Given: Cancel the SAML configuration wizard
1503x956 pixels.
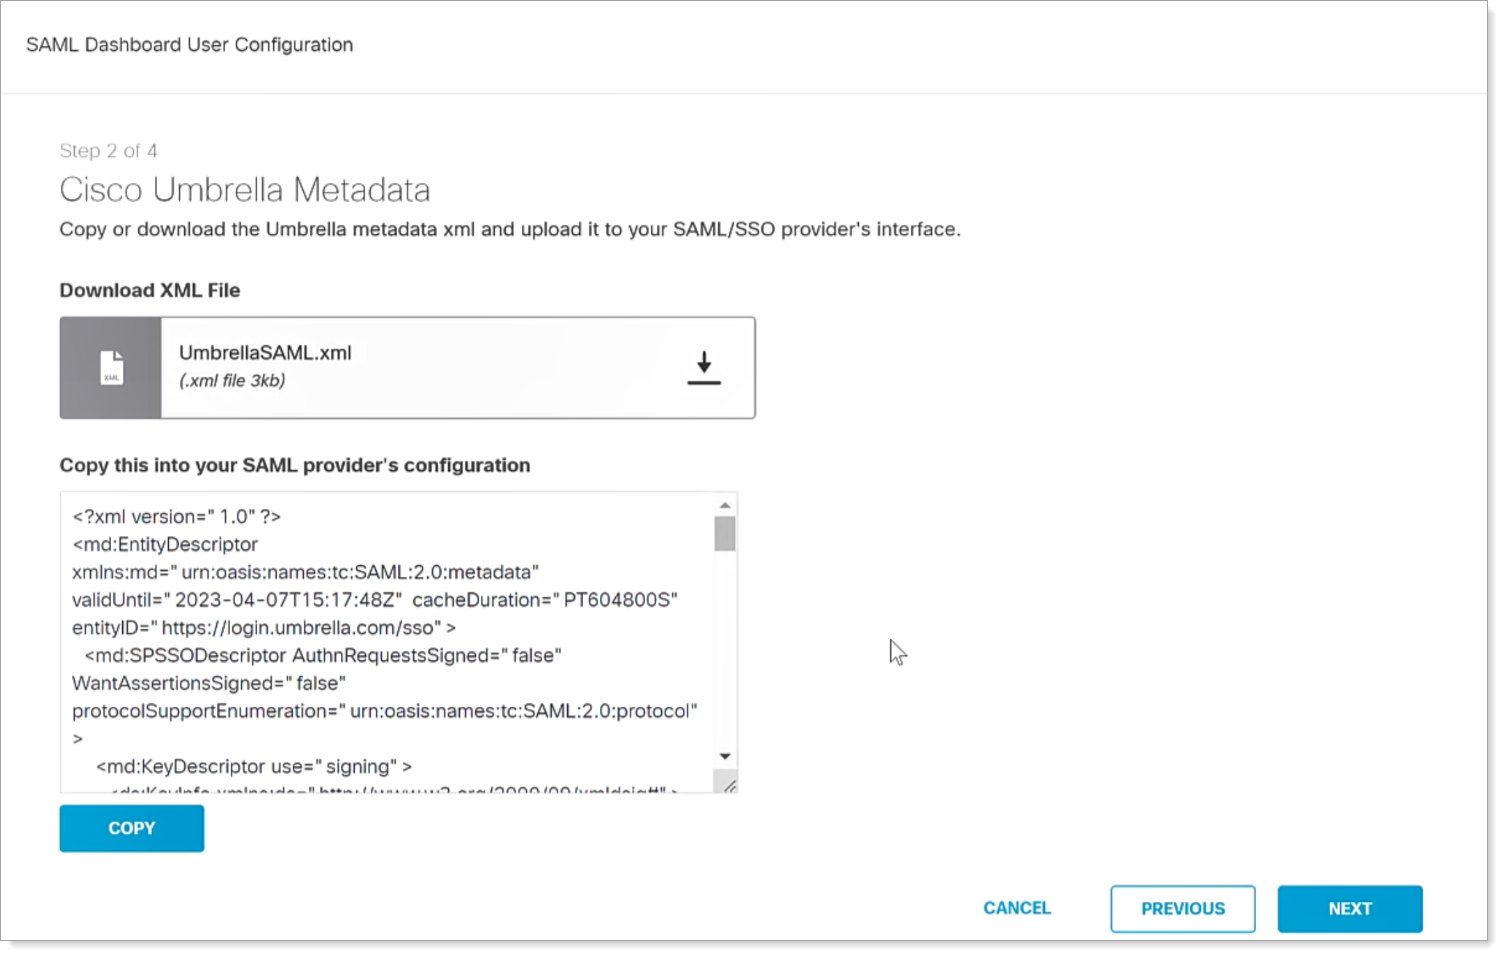Looking at the screenshot, I should tap(1016, 908).
